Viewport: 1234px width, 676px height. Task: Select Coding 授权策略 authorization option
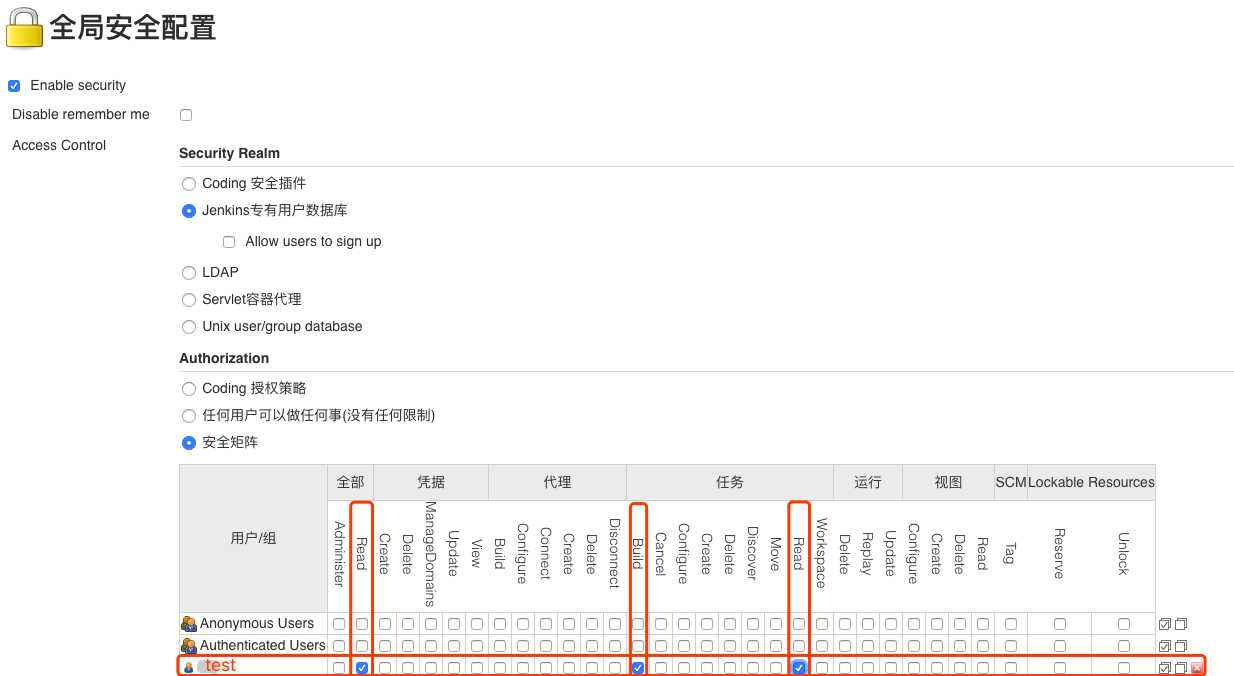coord(189,389)
